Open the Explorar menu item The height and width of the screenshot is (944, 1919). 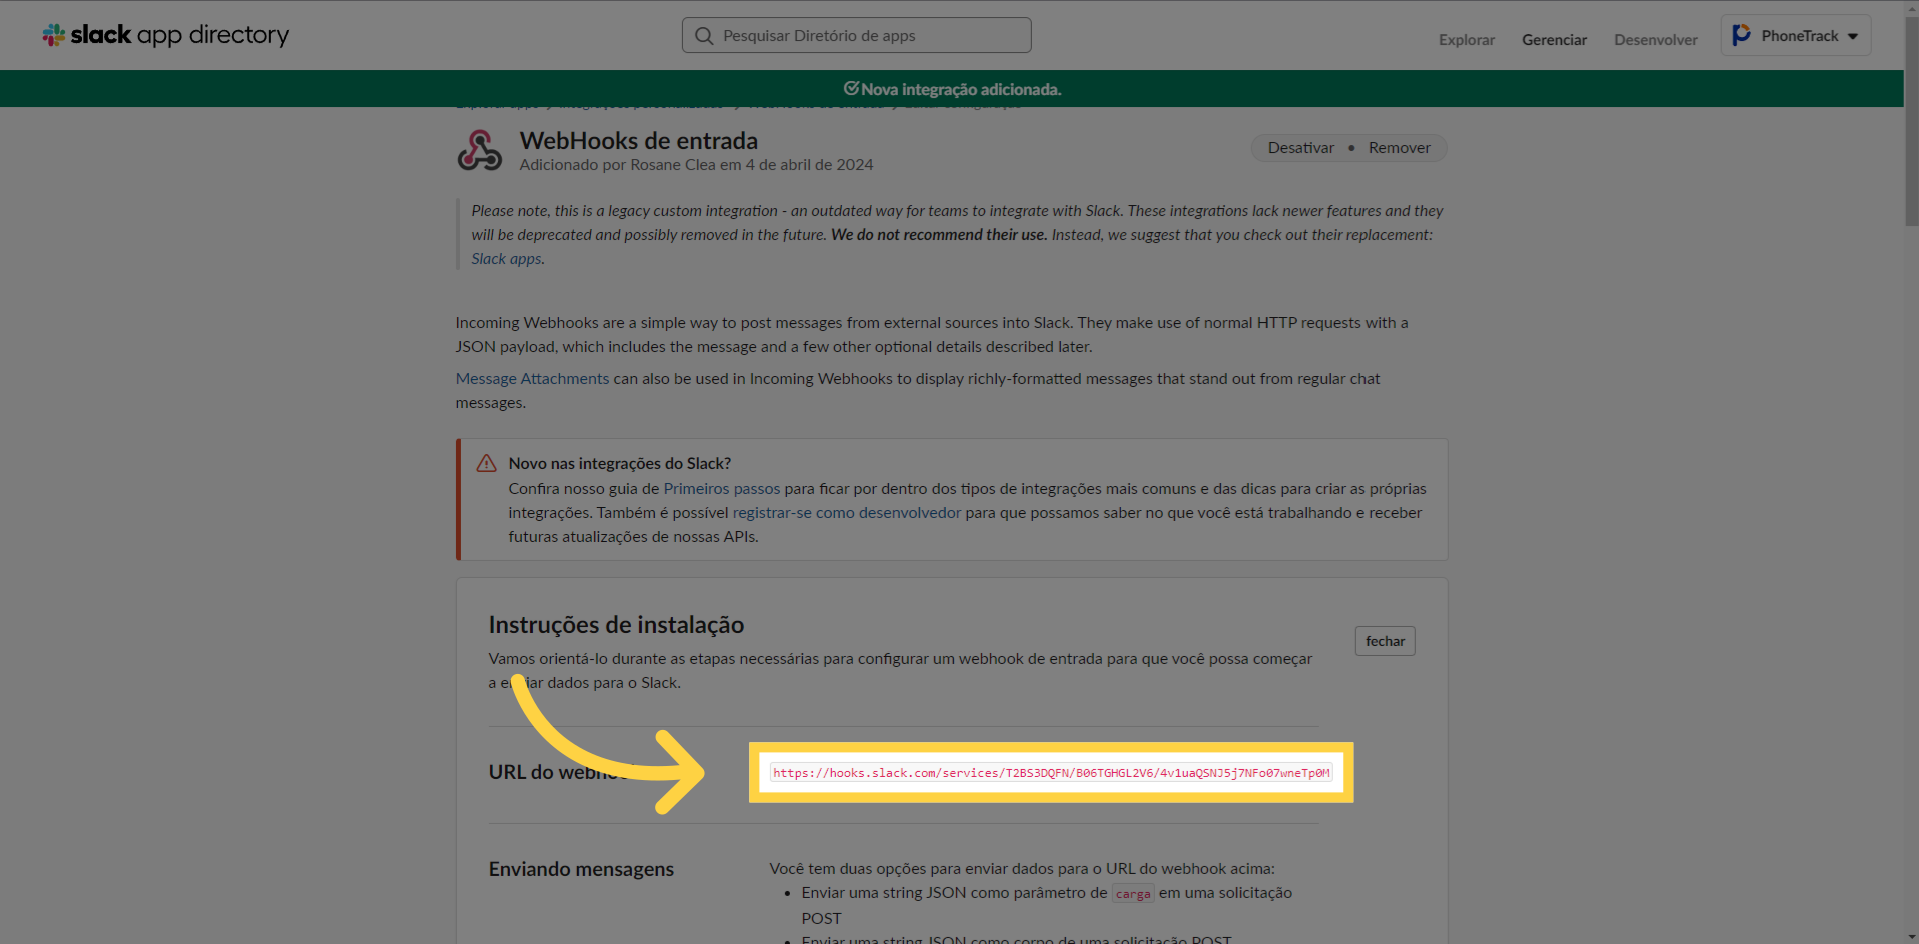[1467, 40]
